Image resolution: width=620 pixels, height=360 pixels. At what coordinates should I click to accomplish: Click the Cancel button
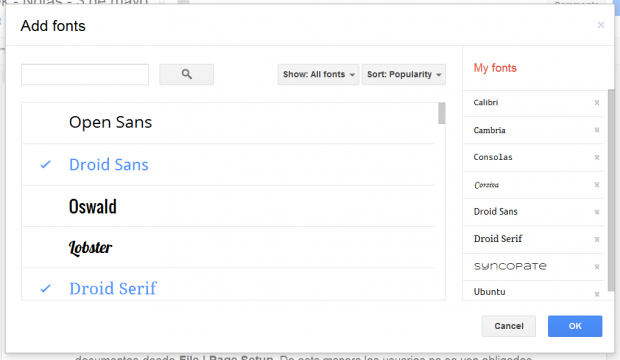tap(508, 326)
